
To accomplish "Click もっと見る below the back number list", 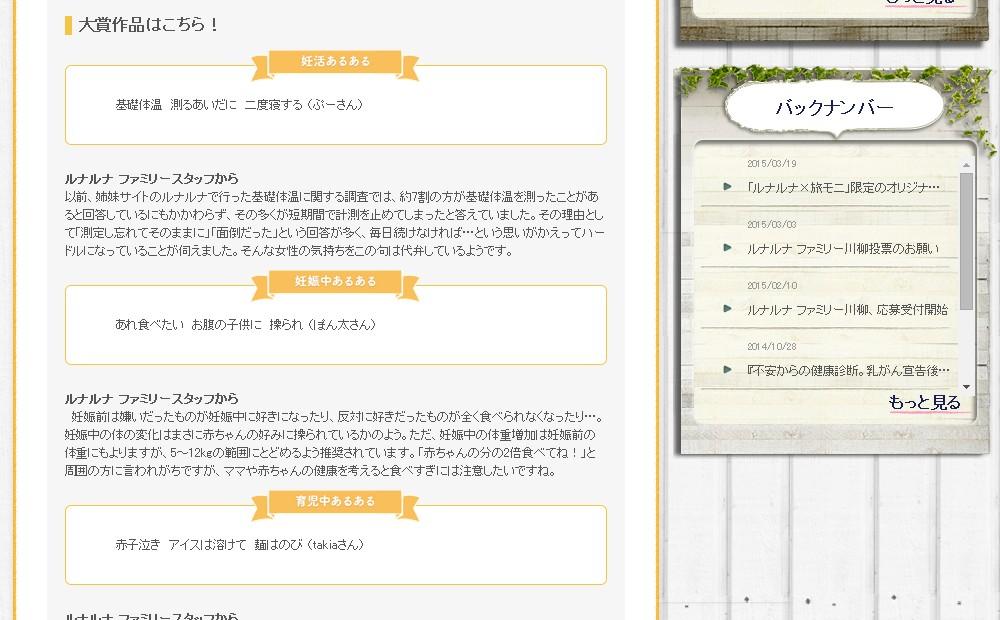I will pos(924,403).
